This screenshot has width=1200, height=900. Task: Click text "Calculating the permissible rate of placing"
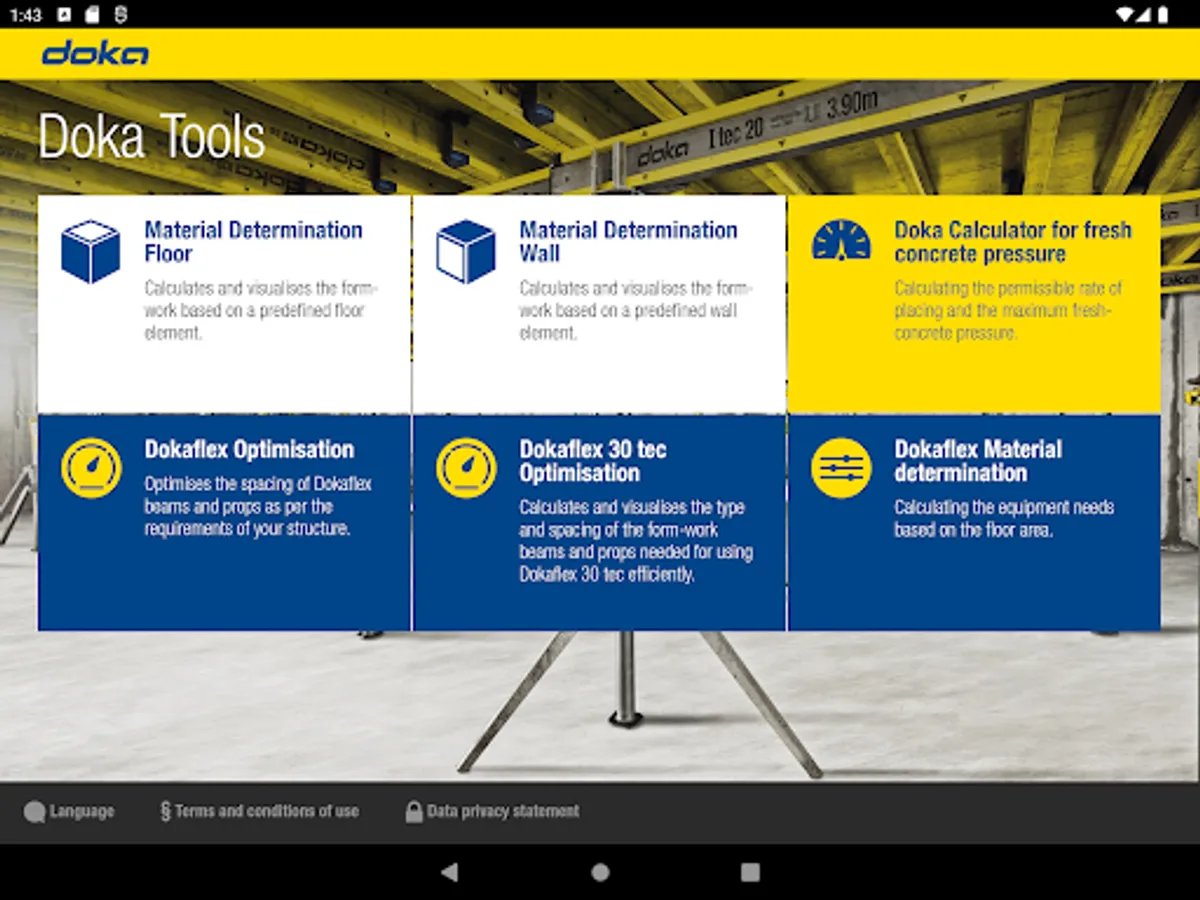1008,299
